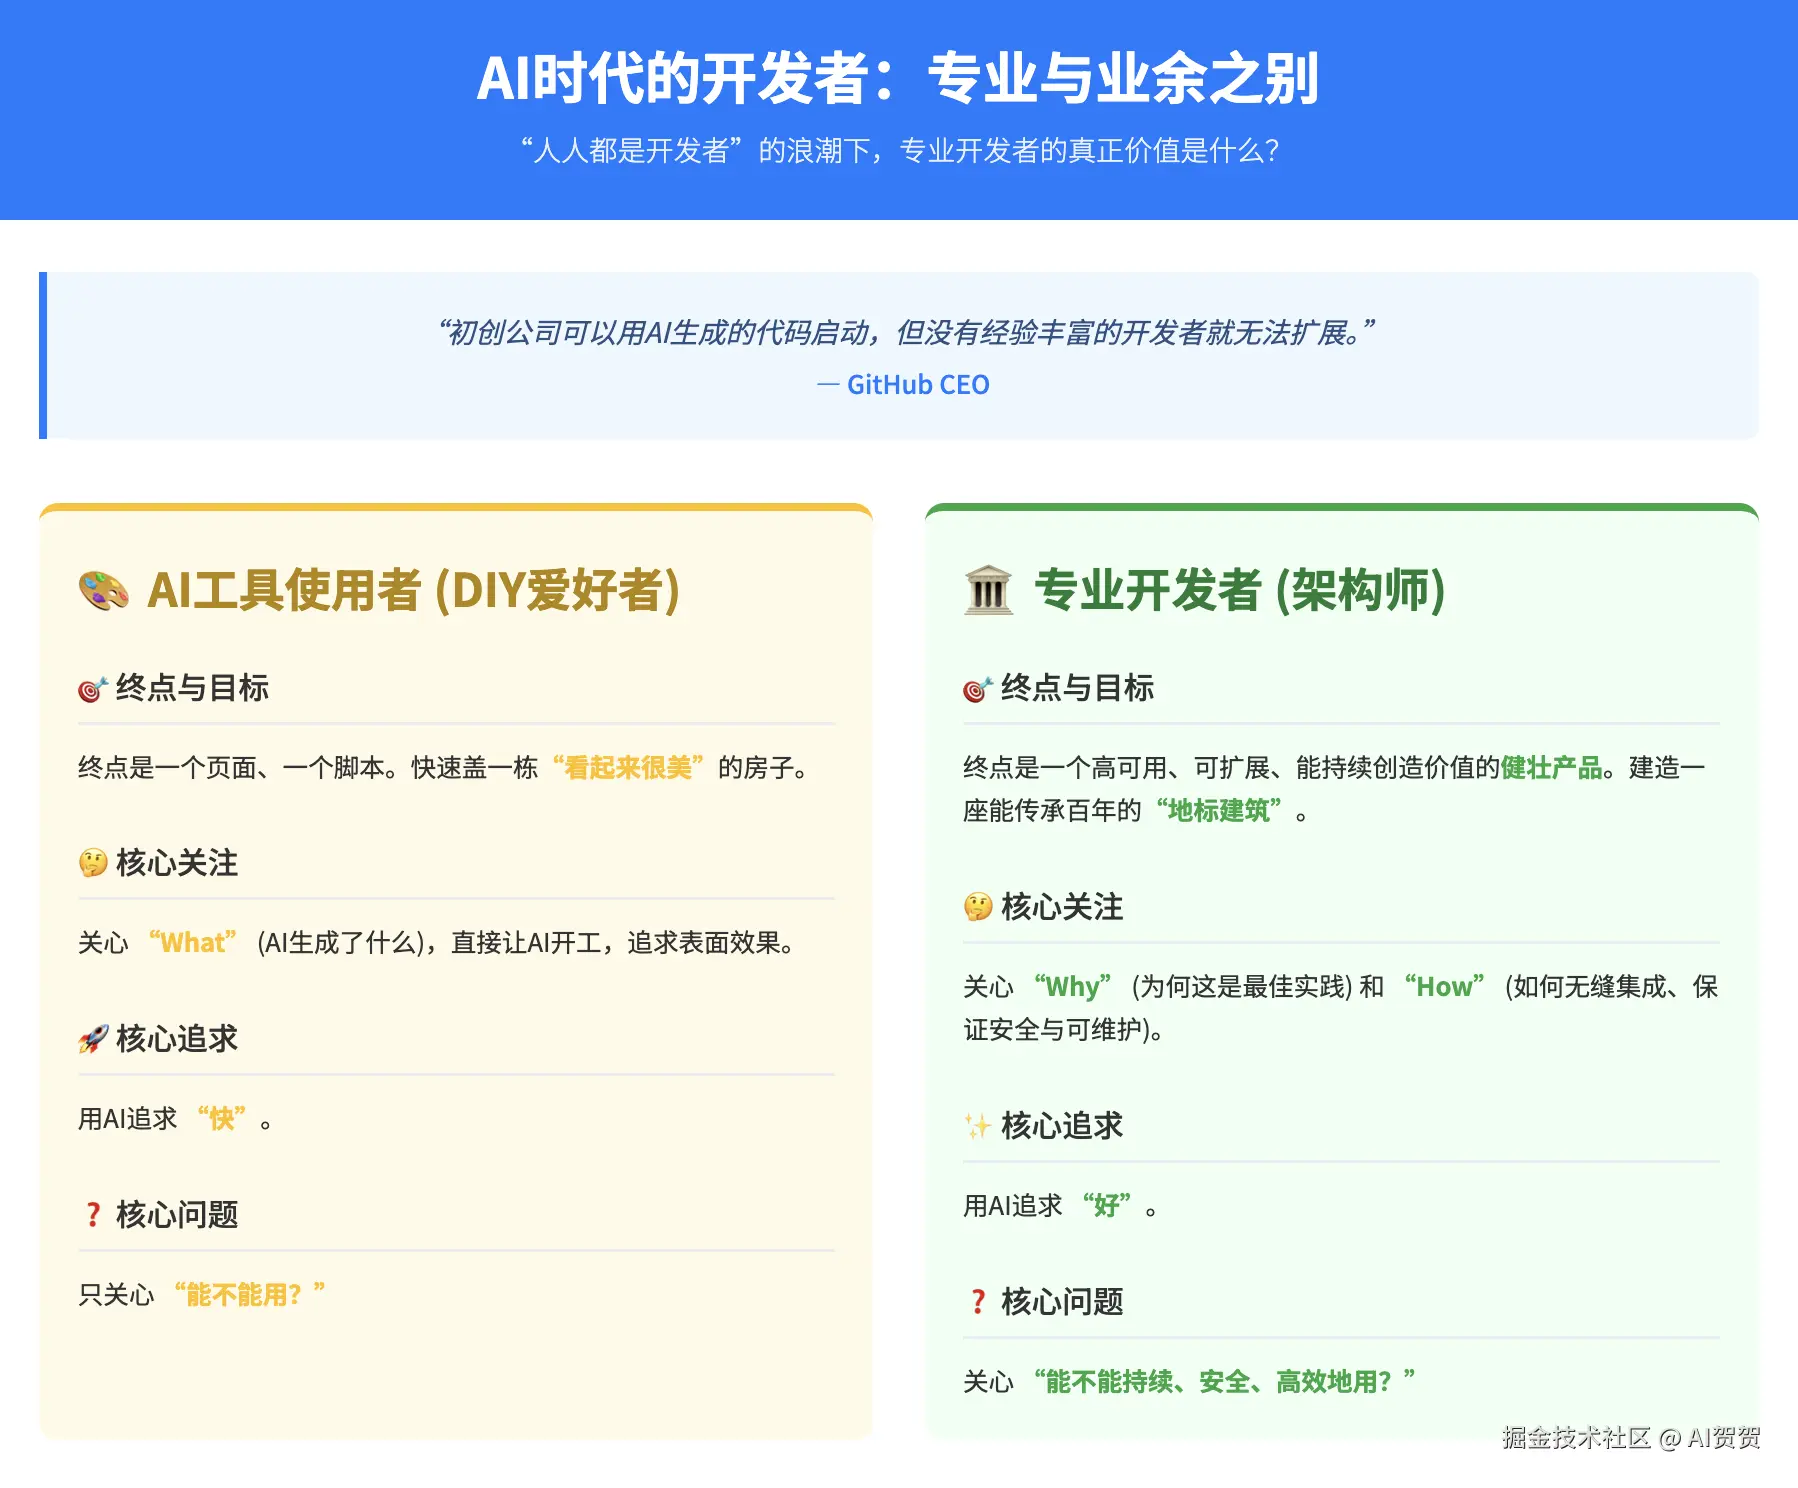Viewport: 1798px width, 1488px height.
Task: Click the text "直接让AI开工"
Action: coord(526,943)
